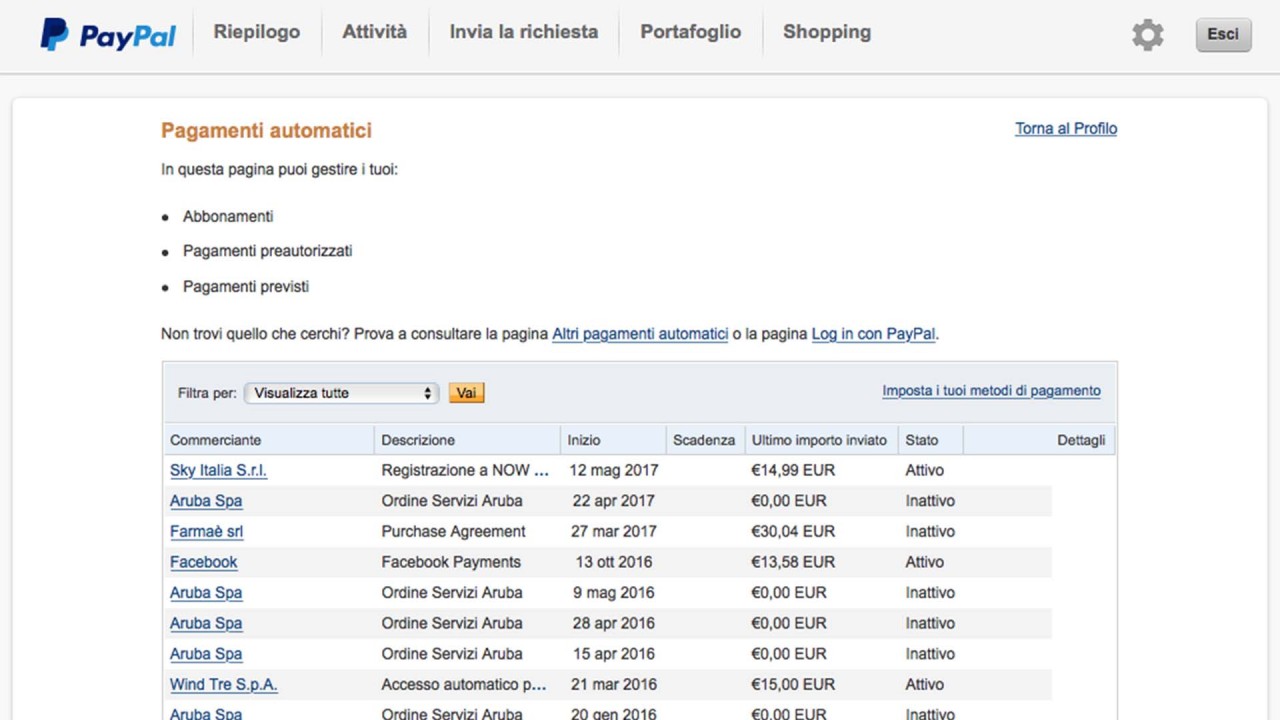
Task: Click 'Attivo' status in Facebook row
Action: pos(924,562)
